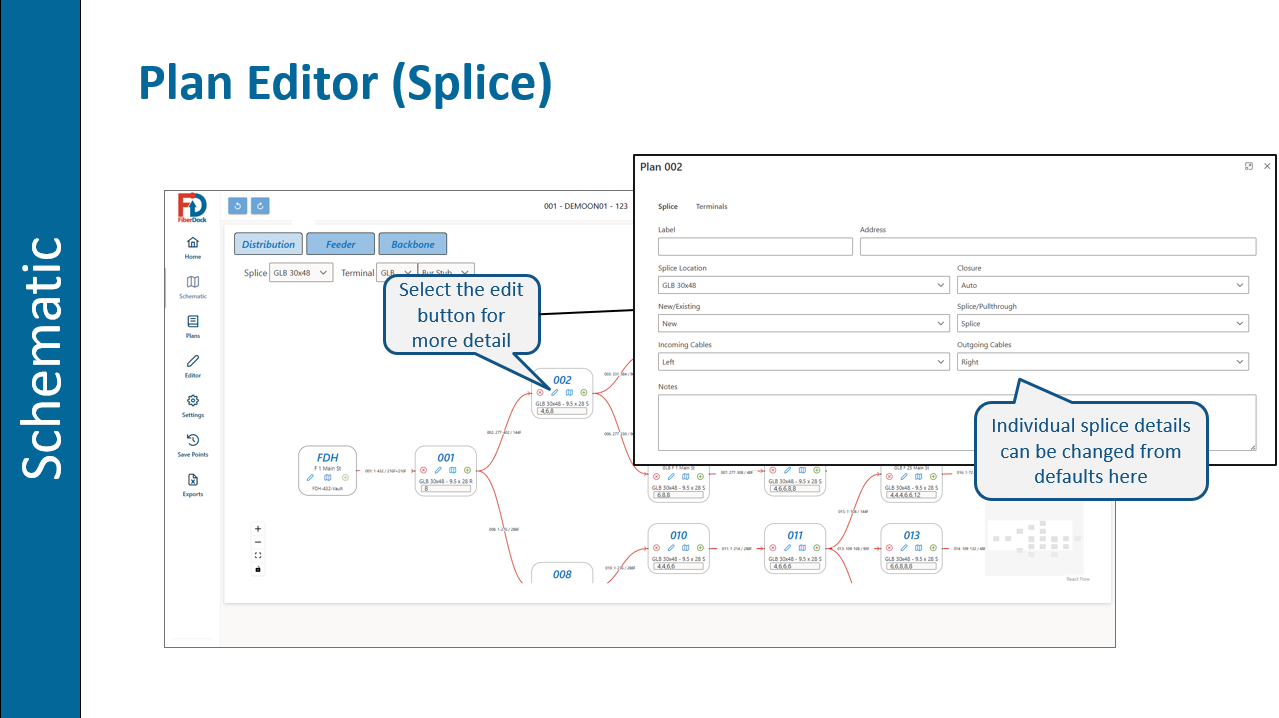
Task: Click the edit pencil on node 001
Action: (438, 470)
